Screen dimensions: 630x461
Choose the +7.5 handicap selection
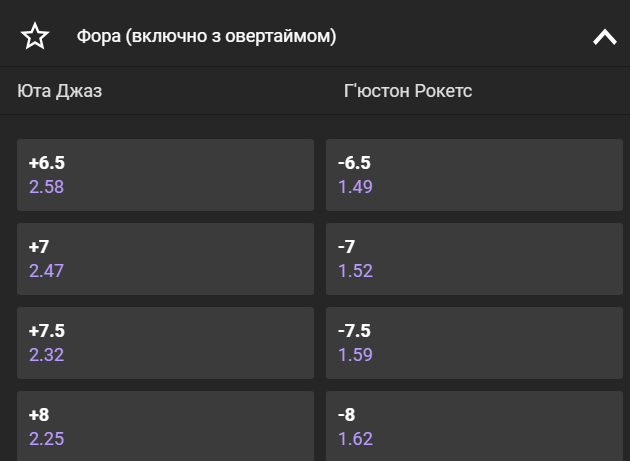166,343
